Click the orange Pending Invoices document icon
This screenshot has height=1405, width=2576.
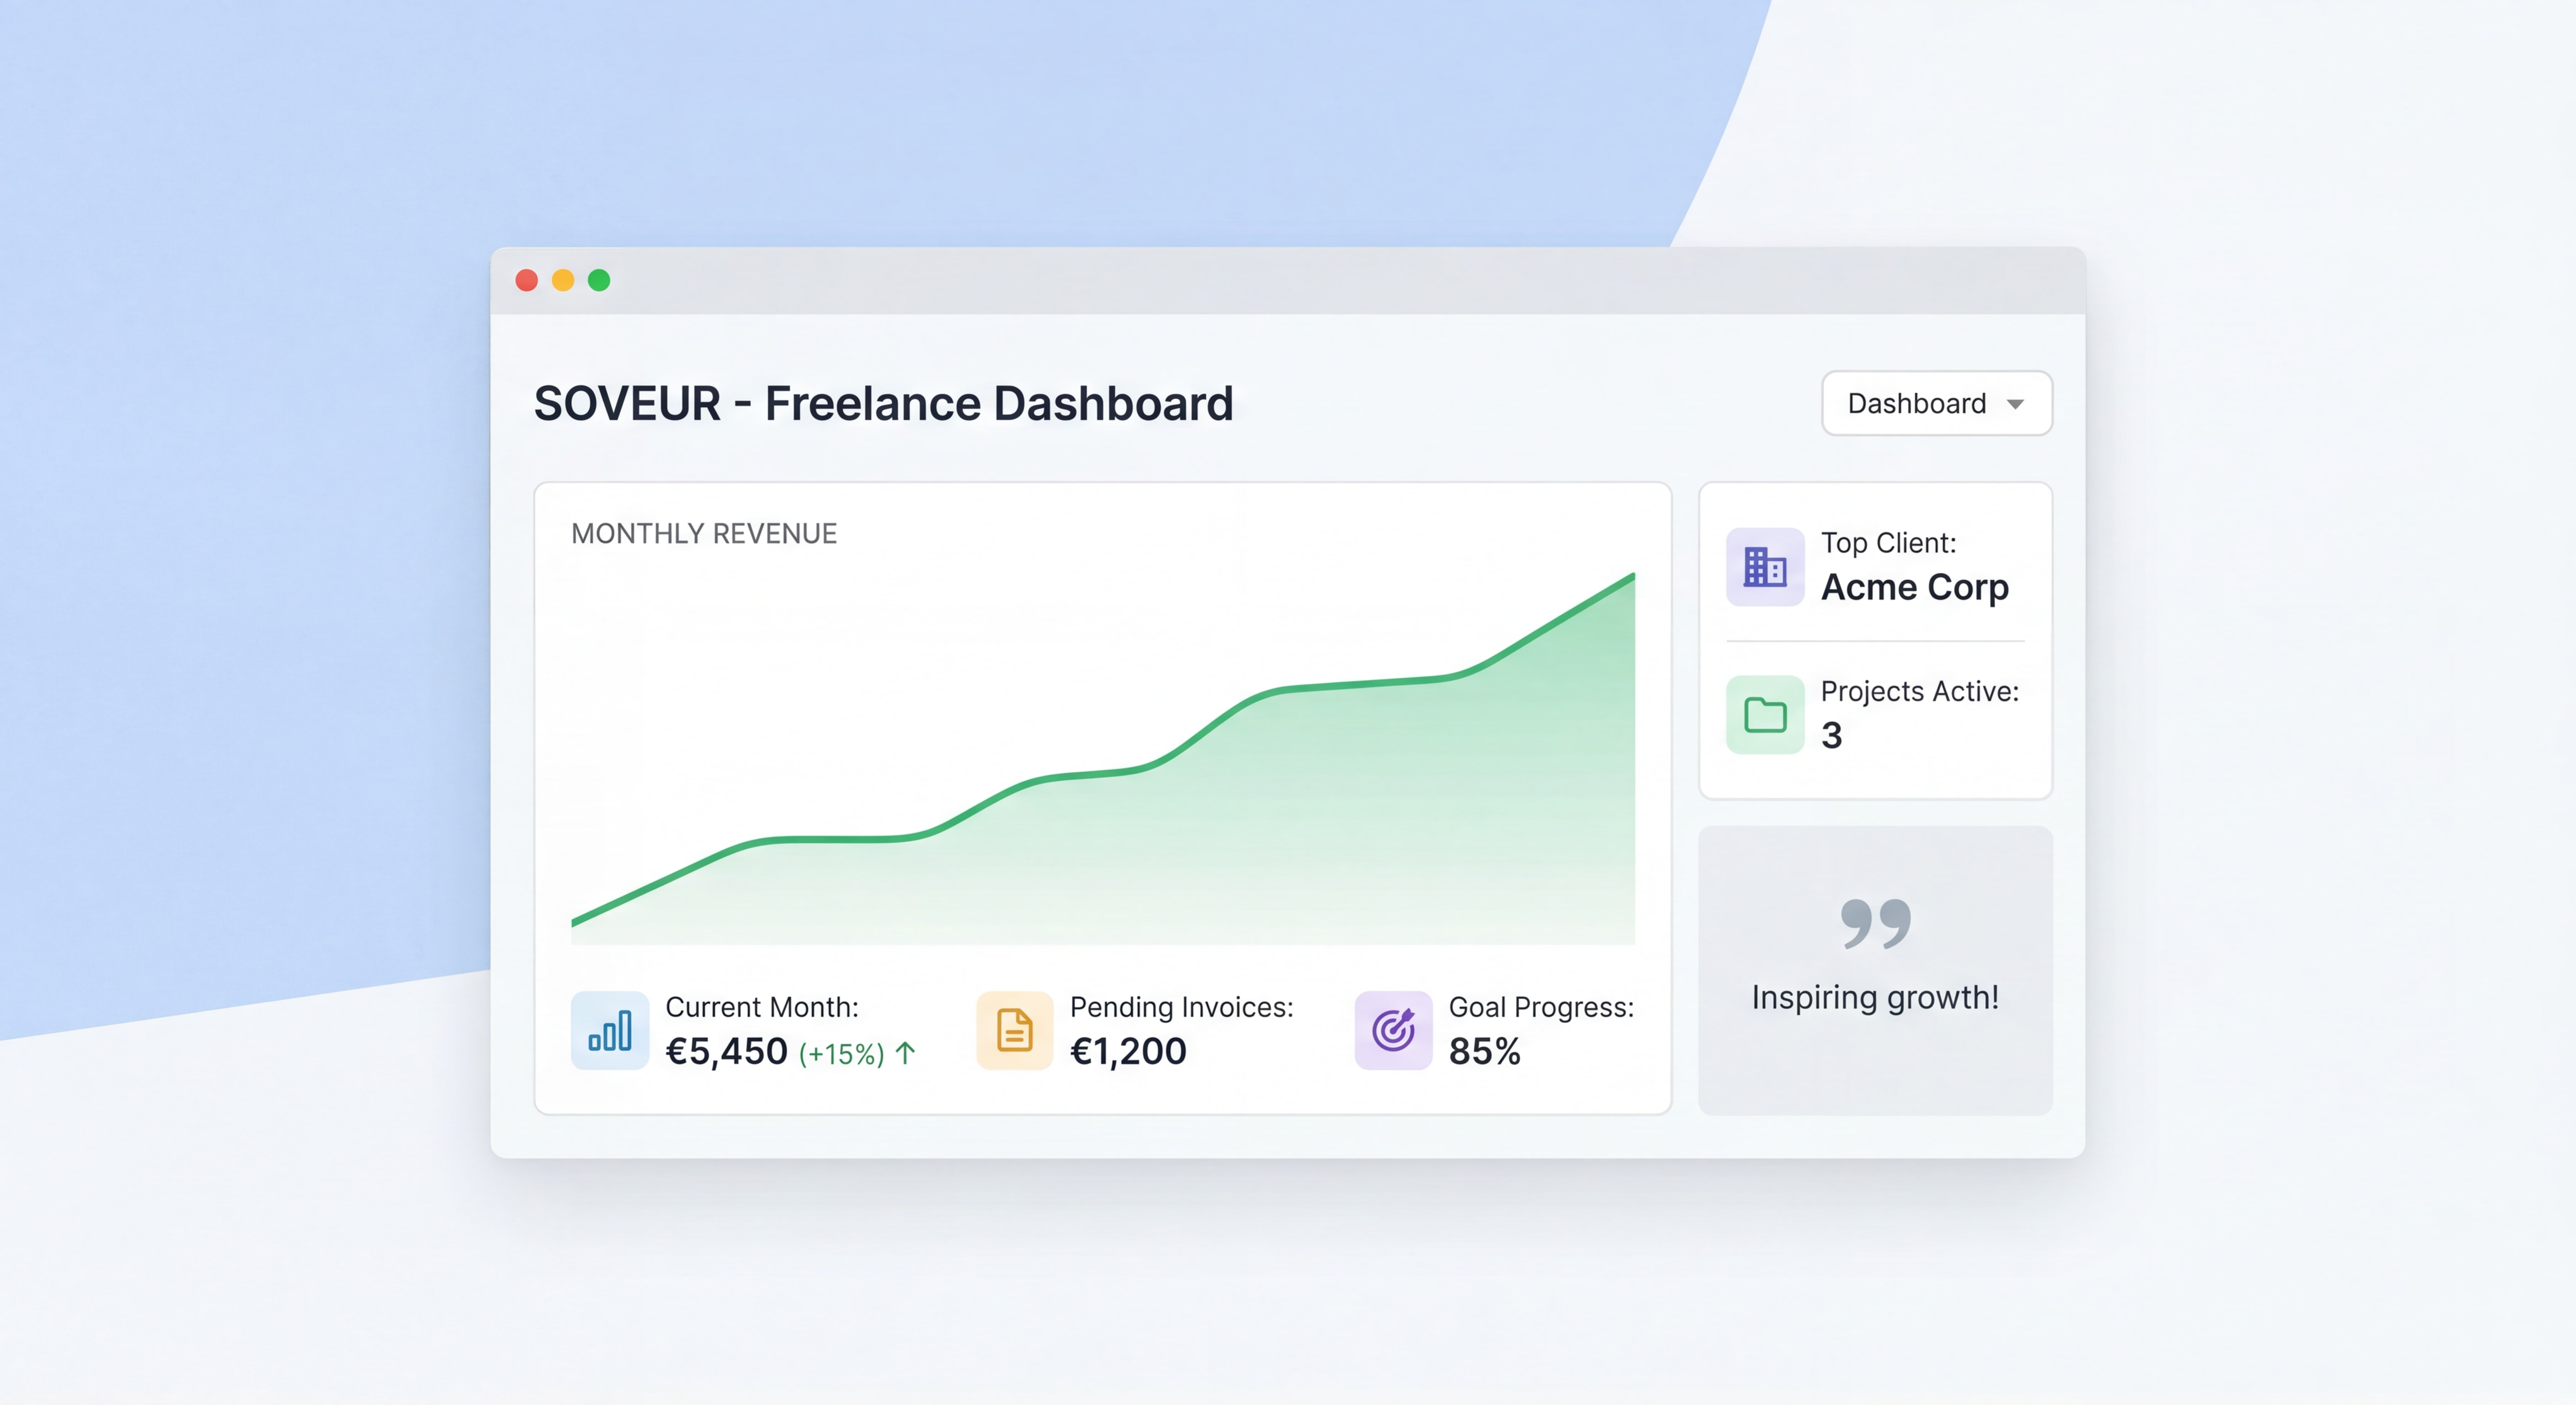coord(1013,1030)
